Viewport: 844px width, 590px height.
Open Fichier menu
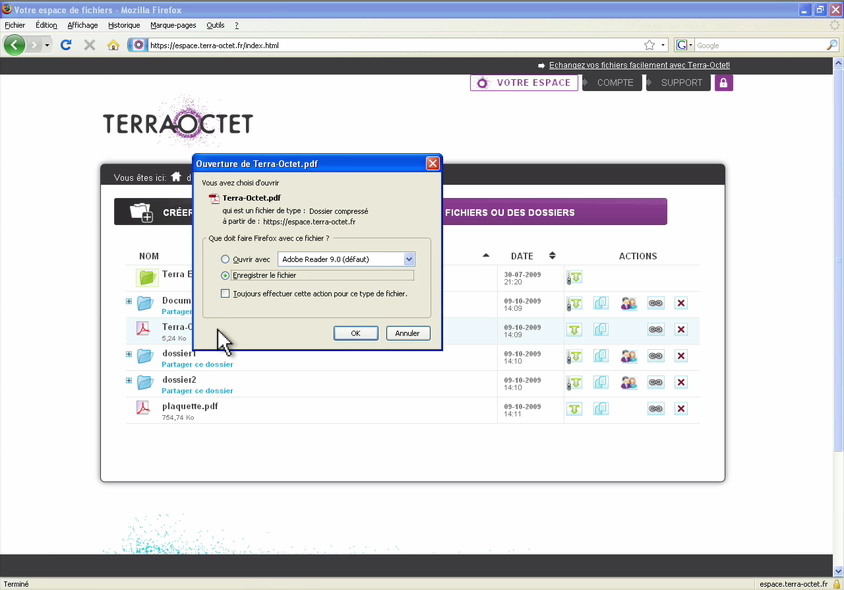[15, 25]
